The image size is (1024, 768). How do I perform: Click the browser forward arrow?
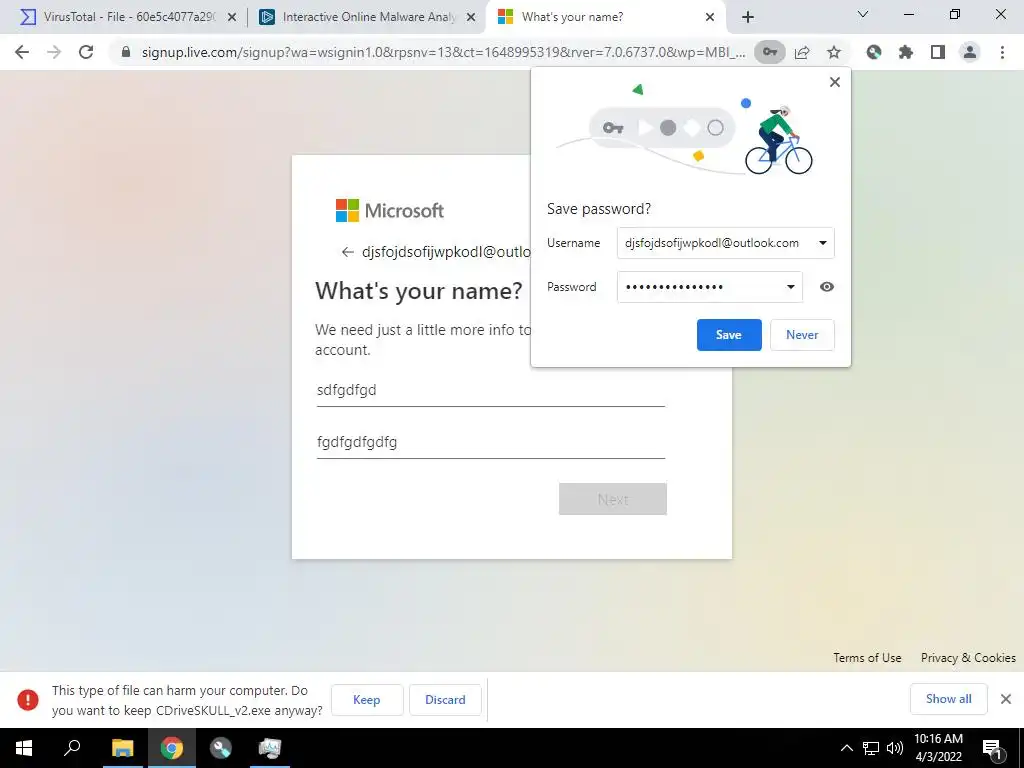click(54, 52)
